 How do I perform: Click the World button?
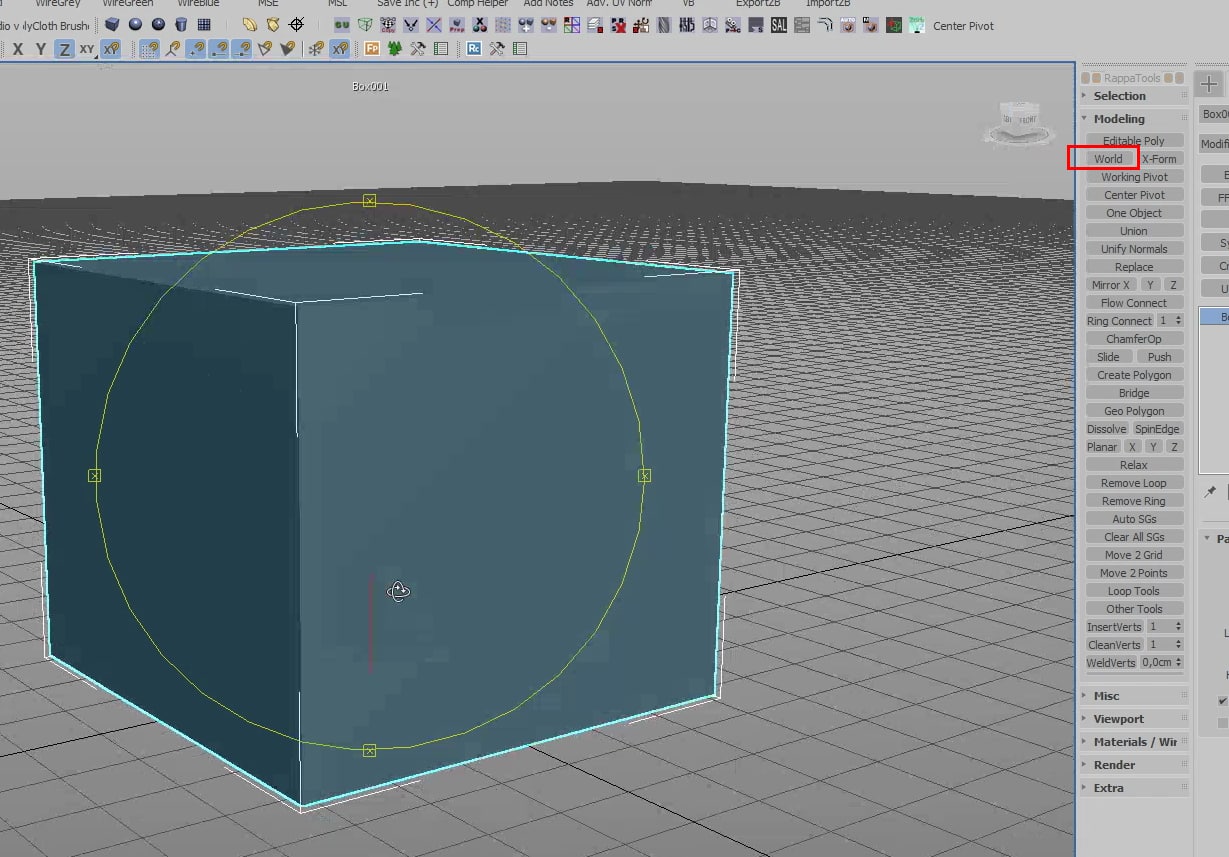(1108, 159)
